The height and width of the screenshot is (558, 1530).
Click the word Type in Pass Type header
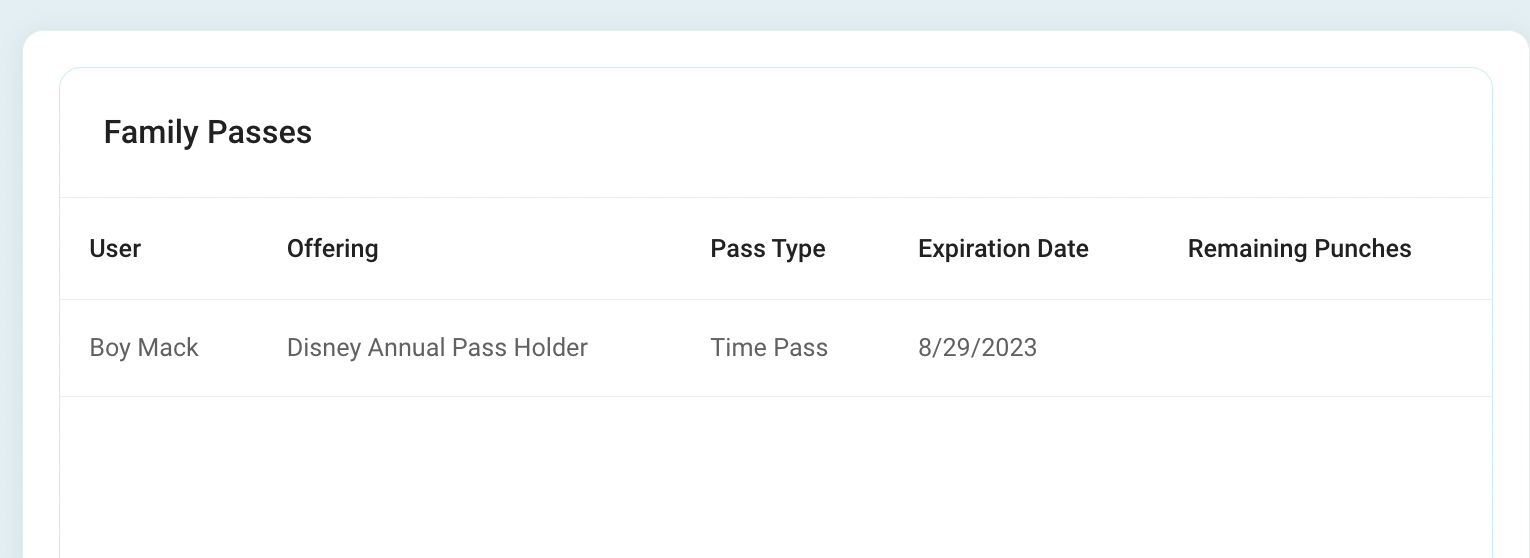tap(798, 249)
